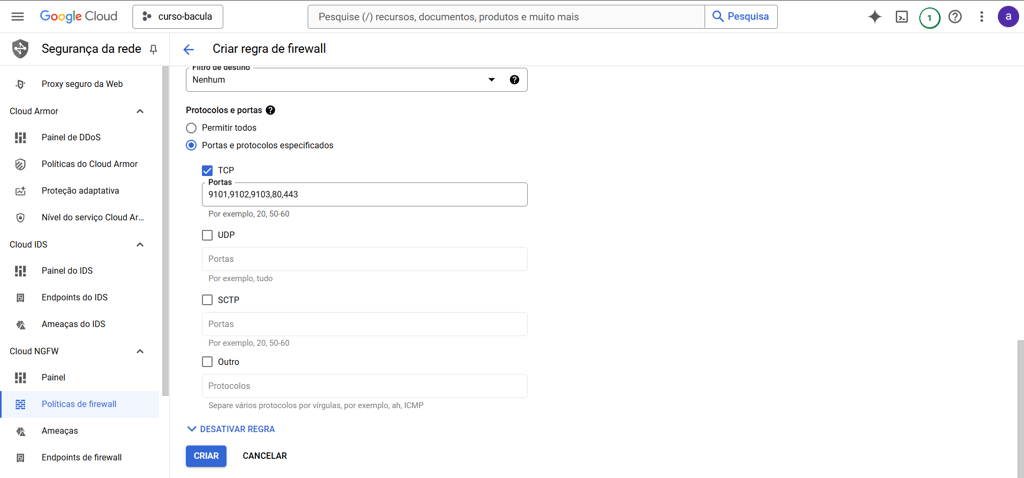Pin the Segurança da rede panel
The image size is (1024, 478).
153,49
